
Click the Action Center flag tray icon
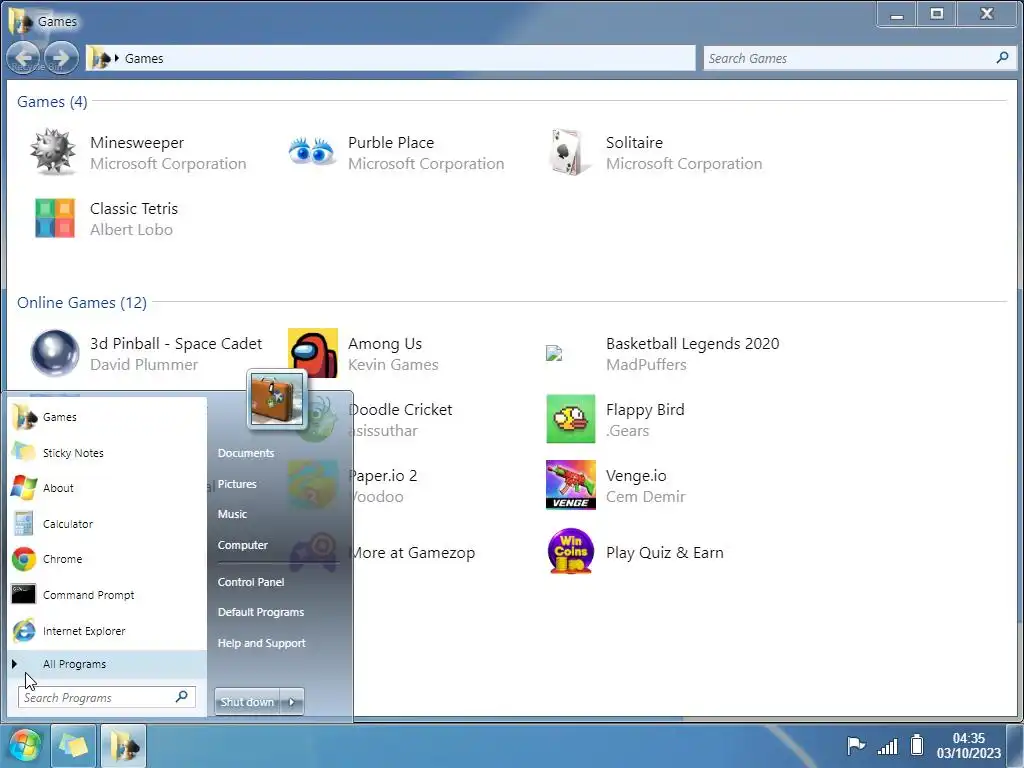(x=856, y=744)
